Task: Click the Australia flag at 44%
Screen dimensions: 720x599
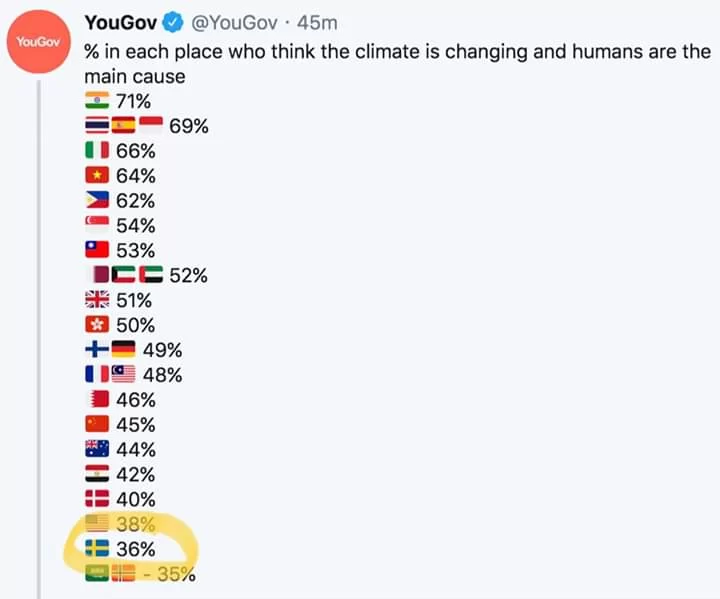Action: pos(98,449)
